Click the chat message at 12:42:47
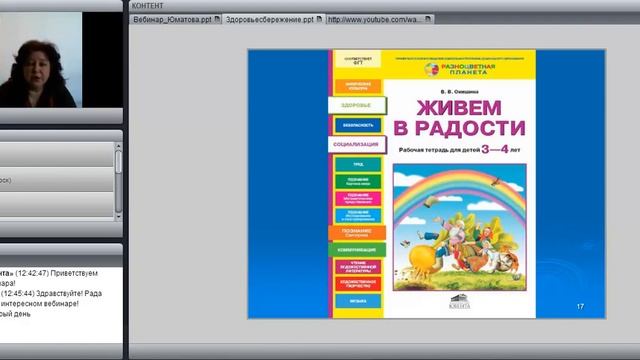Screen dimensions: 640x360 pos(49,278)
